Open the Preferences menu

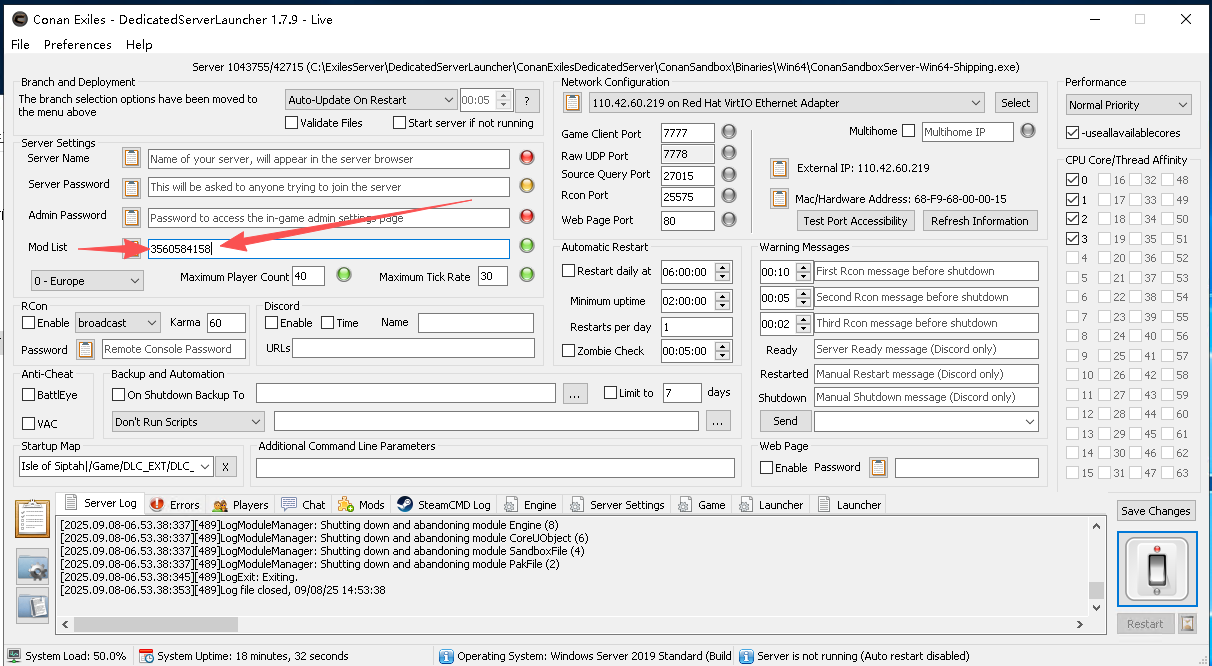pyautogui.click(x=78, y=45)
